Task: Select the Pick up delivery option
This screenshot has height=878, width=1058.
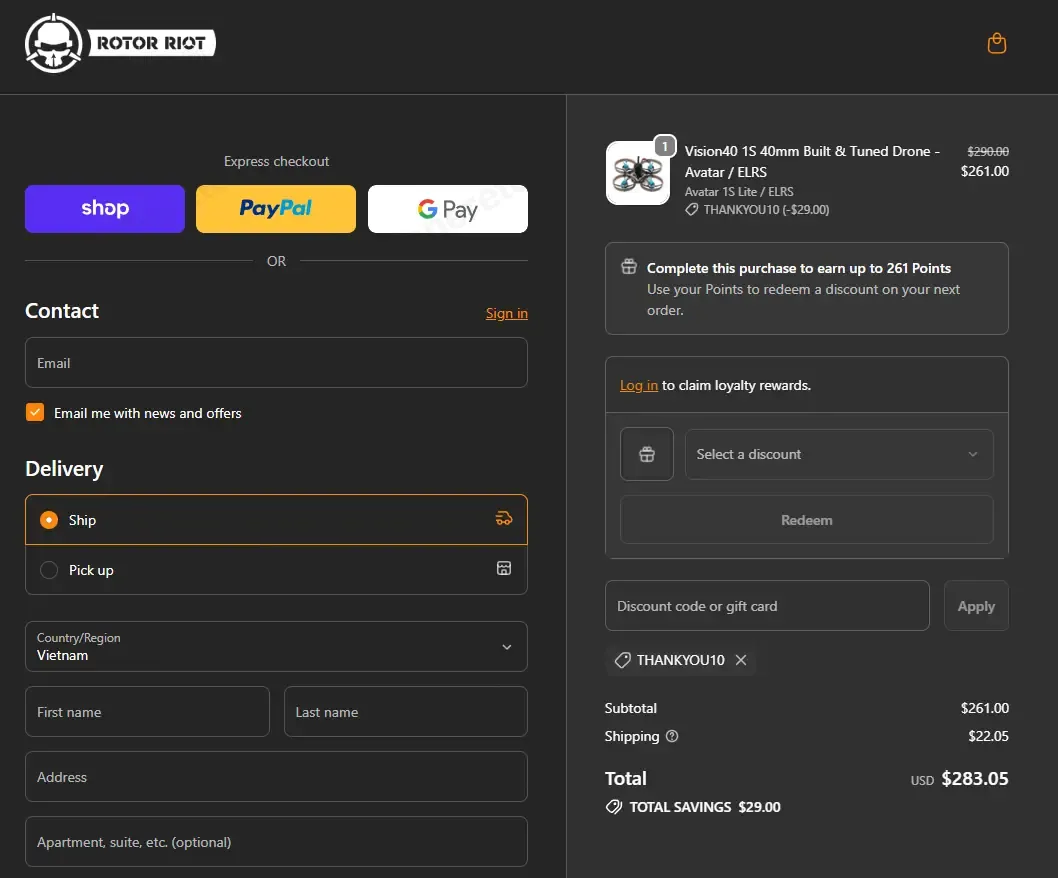Action: pos(276,570)
